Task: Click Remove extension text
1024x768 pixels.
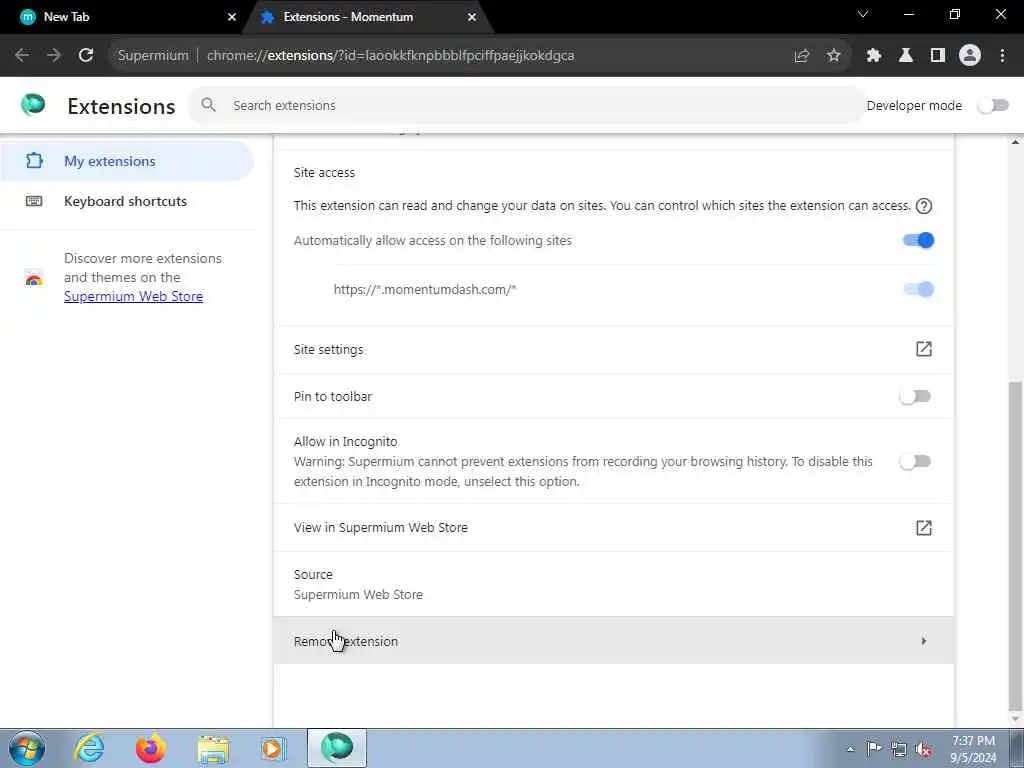Action: 345,641
